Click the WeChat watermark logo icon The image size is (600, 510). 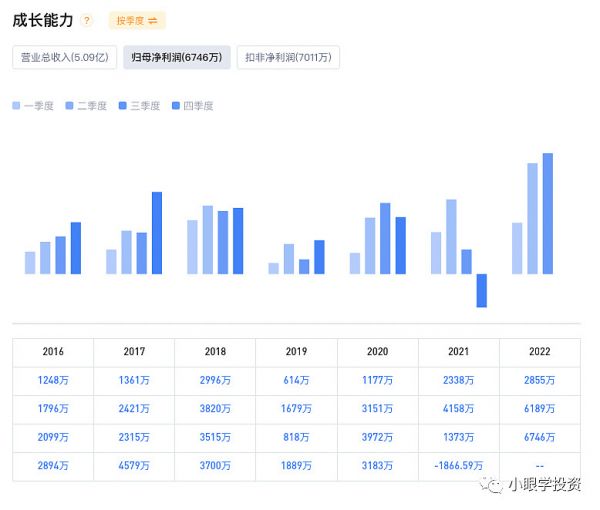pyautogui.click(x=492, y=484)
